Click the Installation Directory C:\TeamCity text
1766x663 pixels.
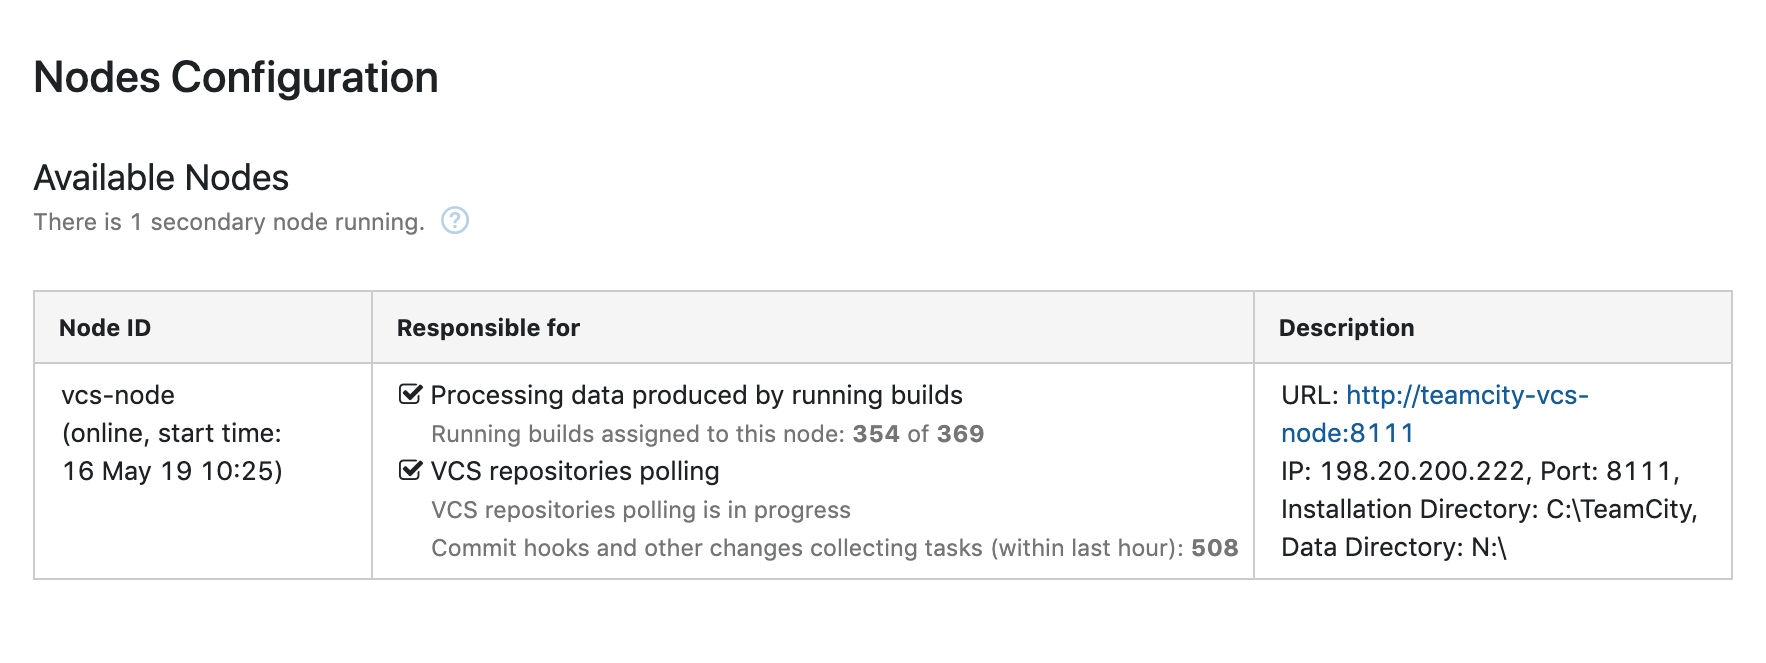(1489, 509)
